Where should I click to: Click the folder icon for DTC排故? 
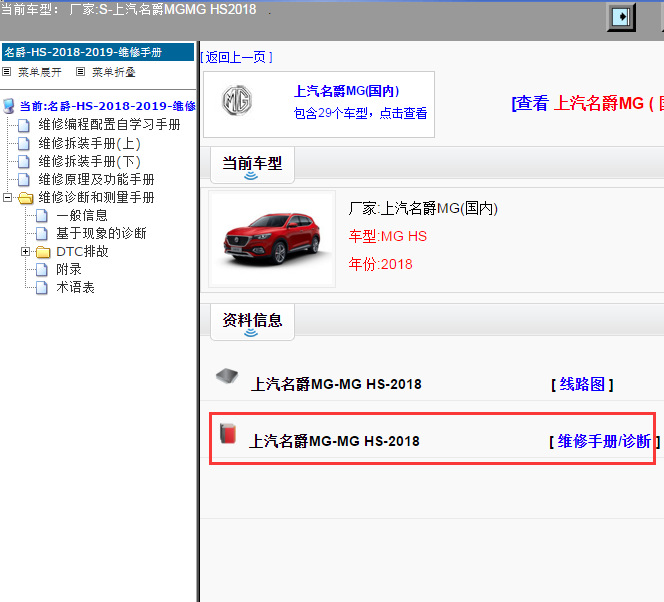click(x=43, y=252)
